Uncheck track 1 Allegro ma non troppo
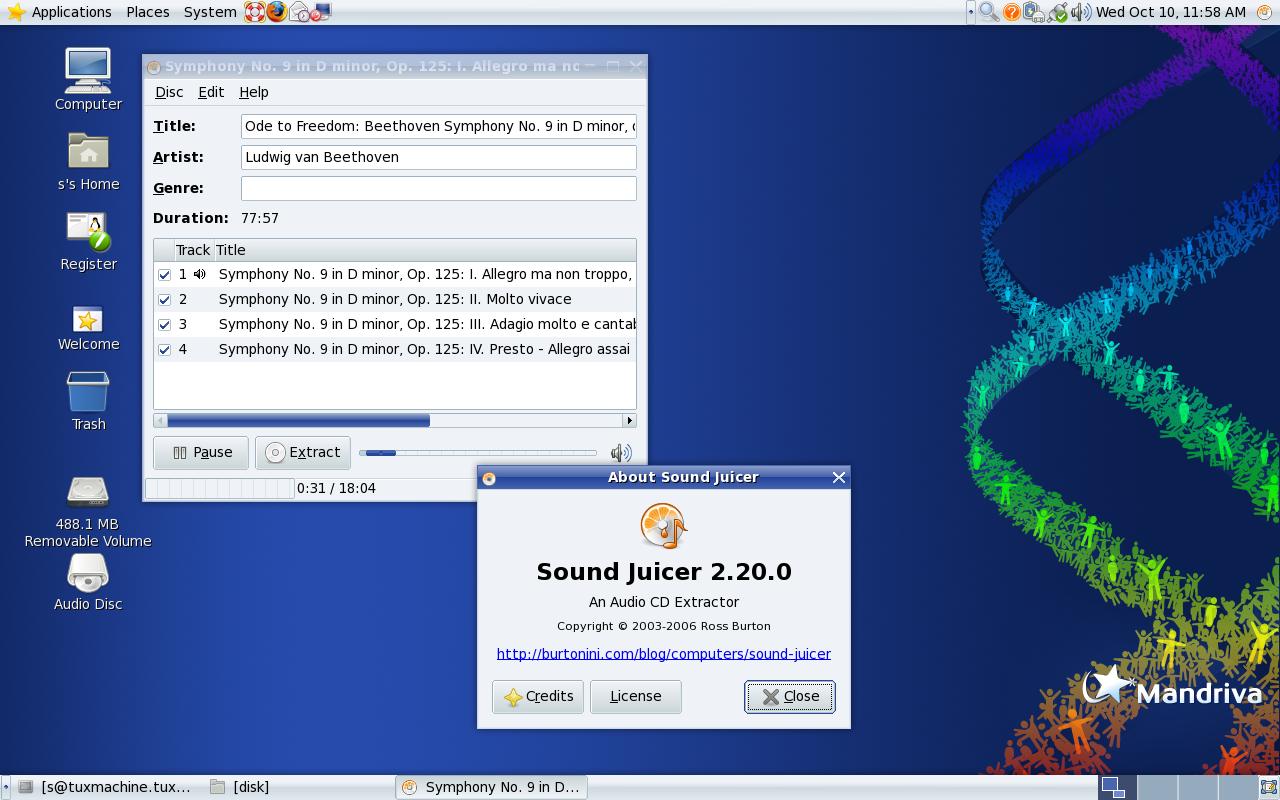This screenshot has height=800, width=1280. 164,274
